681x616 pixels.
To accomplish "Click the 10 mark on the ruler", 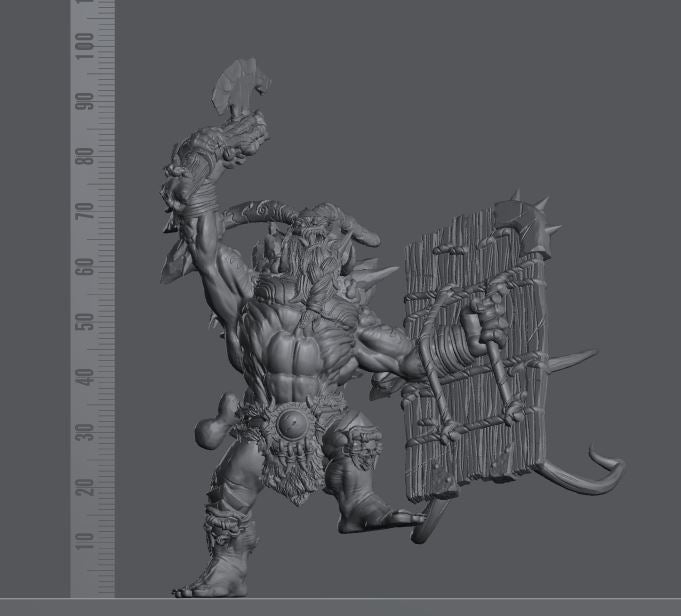I will pyautogui.click(x=90, y=541).
